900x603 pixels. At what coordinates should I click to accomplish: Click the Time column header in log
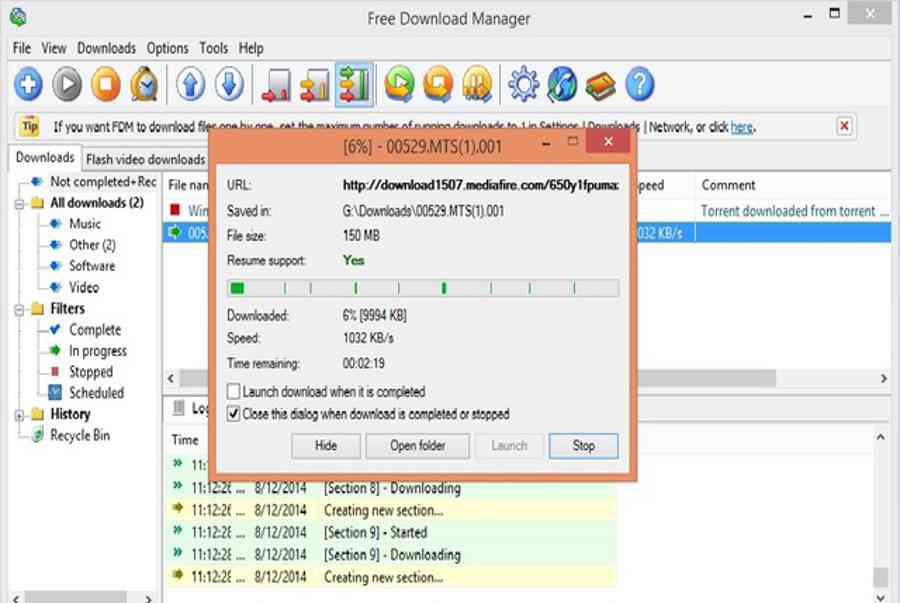(x=184, y=440)
